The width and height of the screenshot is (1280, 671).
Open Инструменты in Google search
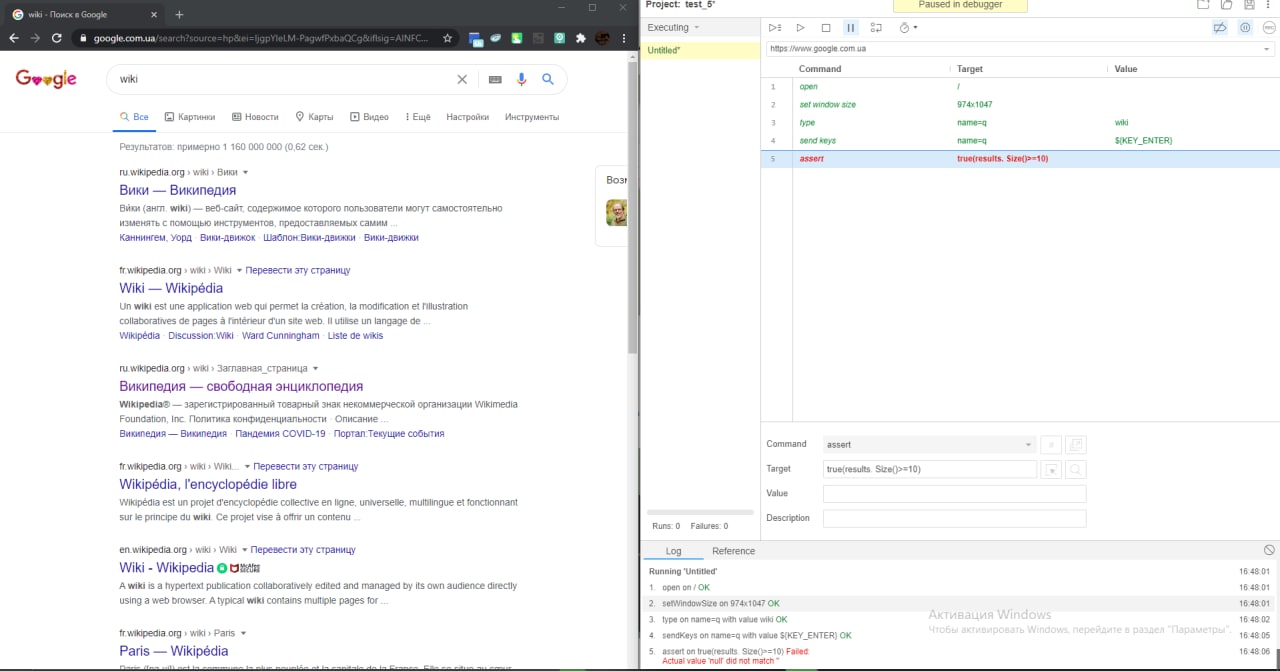[x=532, y=117]
